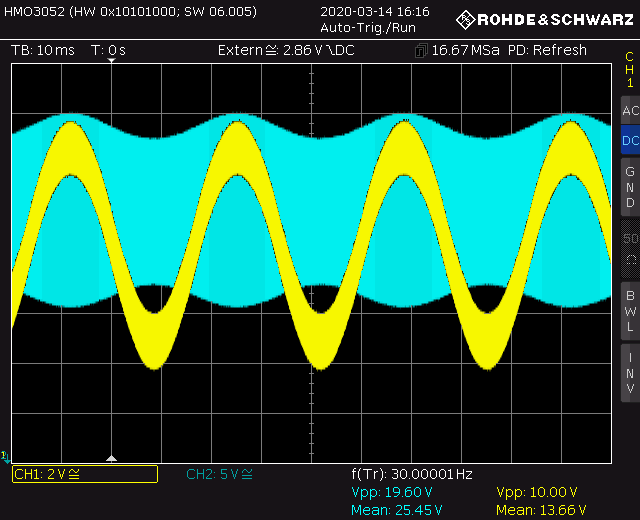The width and height of the screenshot is (640, 520).
Task: Click the channel ground marker at bottom-left
Action: (x=7, y=457)
